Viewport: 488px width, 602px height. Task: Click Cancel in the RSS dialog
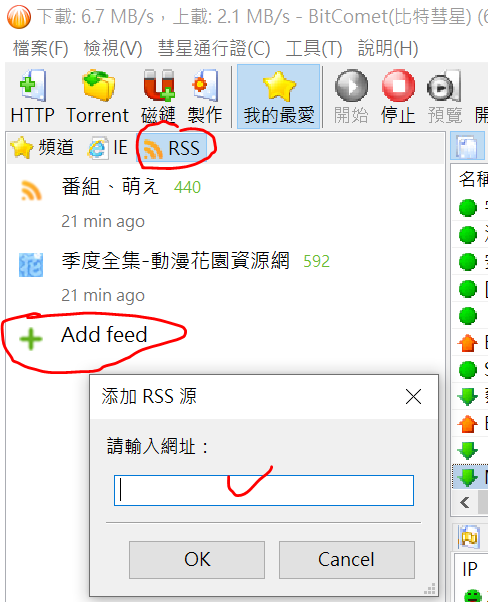347,560
